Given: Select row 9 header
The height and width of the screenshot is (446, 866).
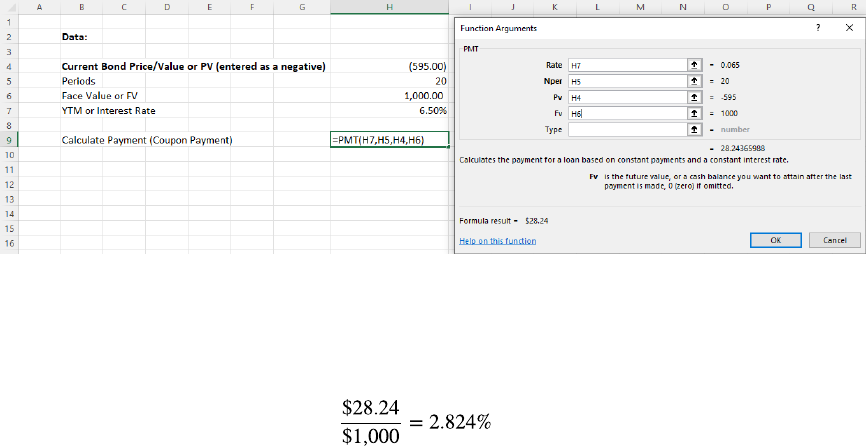Looking at the screenshot, I should pos(7,140).
